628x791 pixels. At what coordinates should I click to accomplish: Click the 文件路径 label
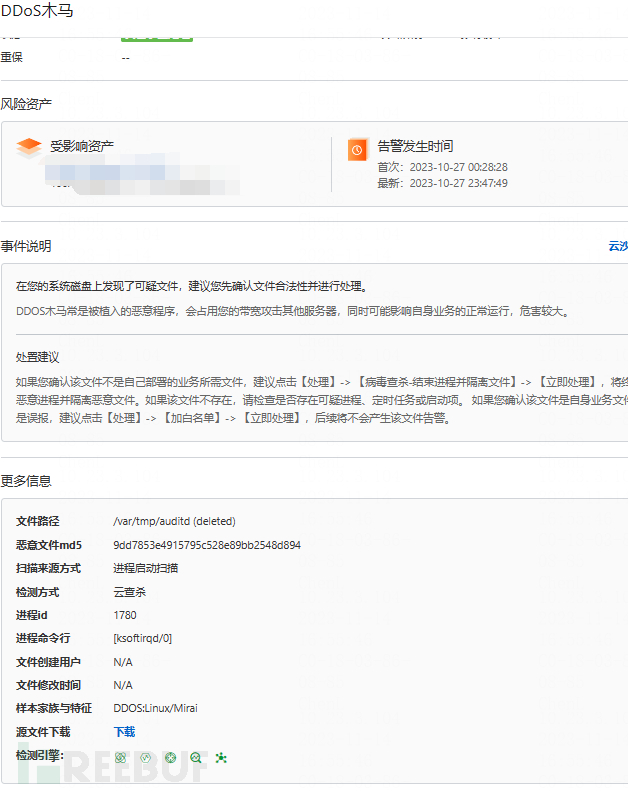coord(37,521)
